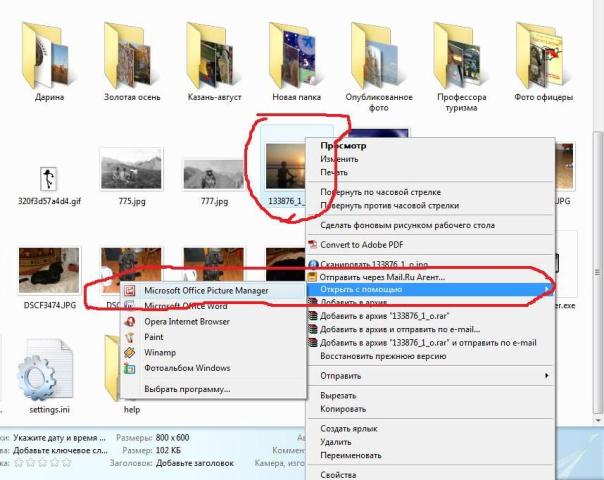Select Повернуть по часовой стрелке
The image size is (604, 480).
[x=380, y=192]
